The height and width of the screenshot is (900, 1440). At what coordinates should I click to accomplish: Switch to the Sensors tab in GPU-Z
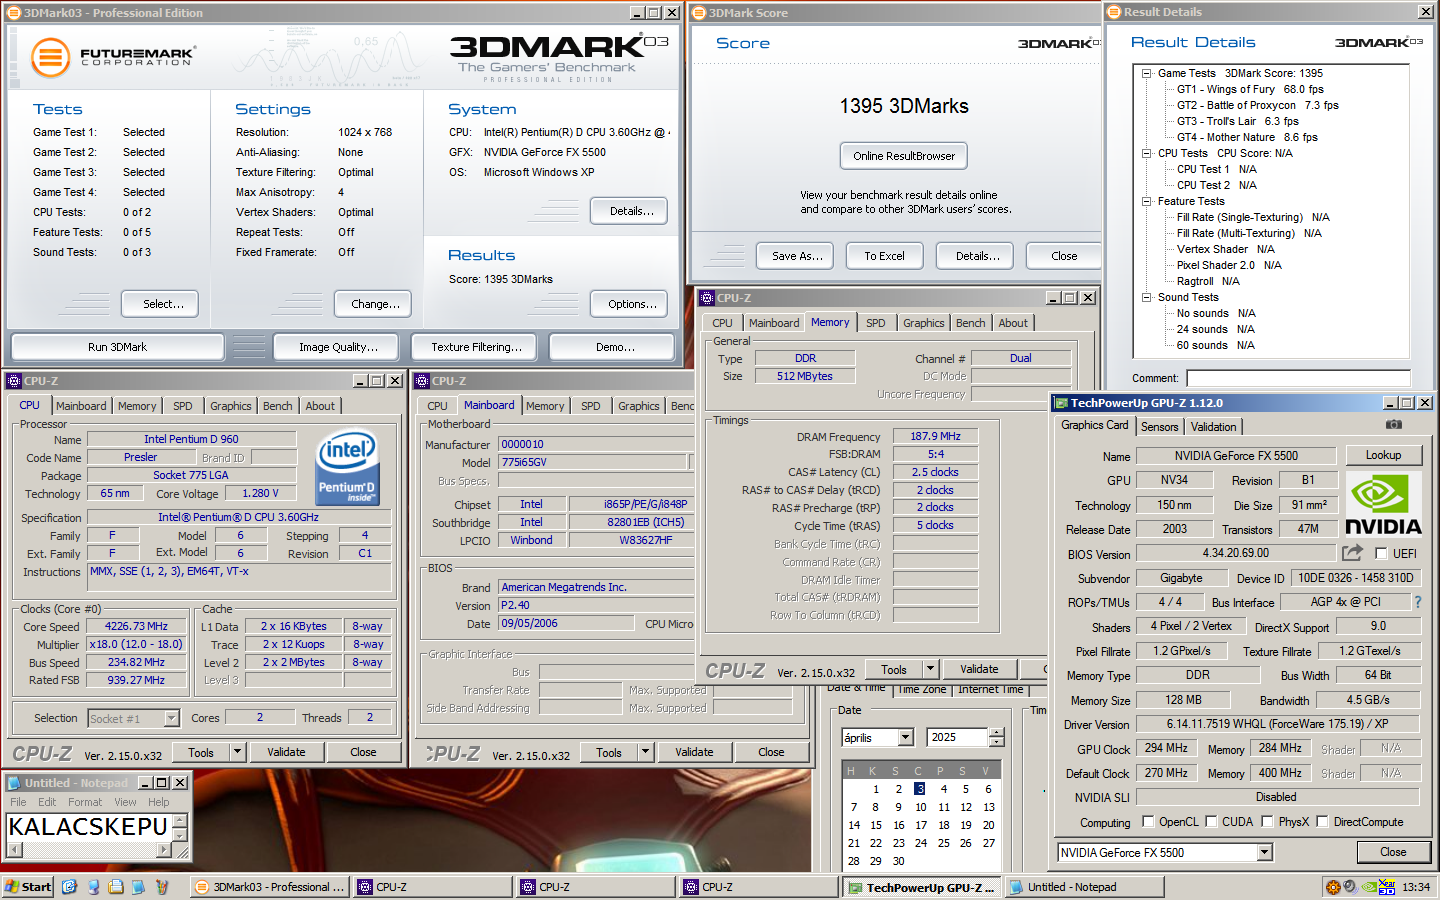point(1159,427)
